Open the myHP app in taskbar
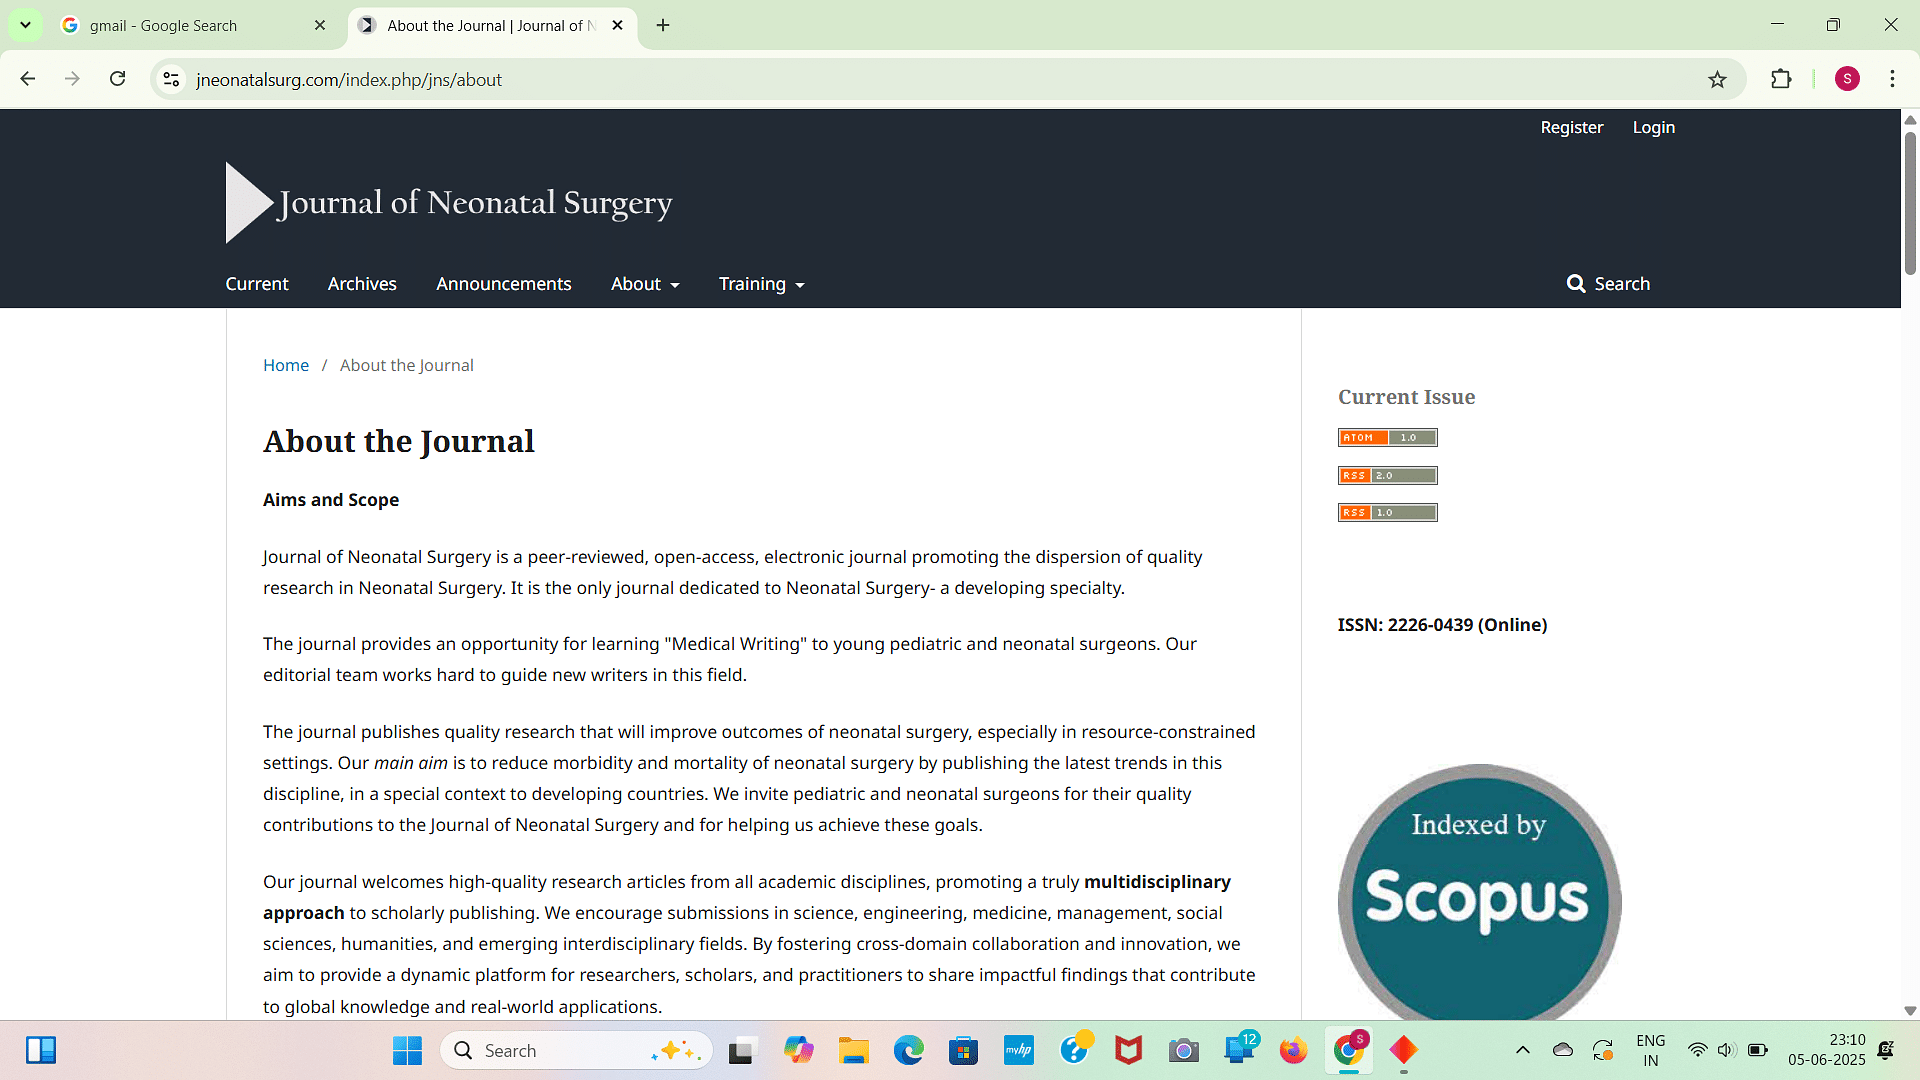The height and width of the screenshot is (1080, 1920). (x=1018, y=1050)
